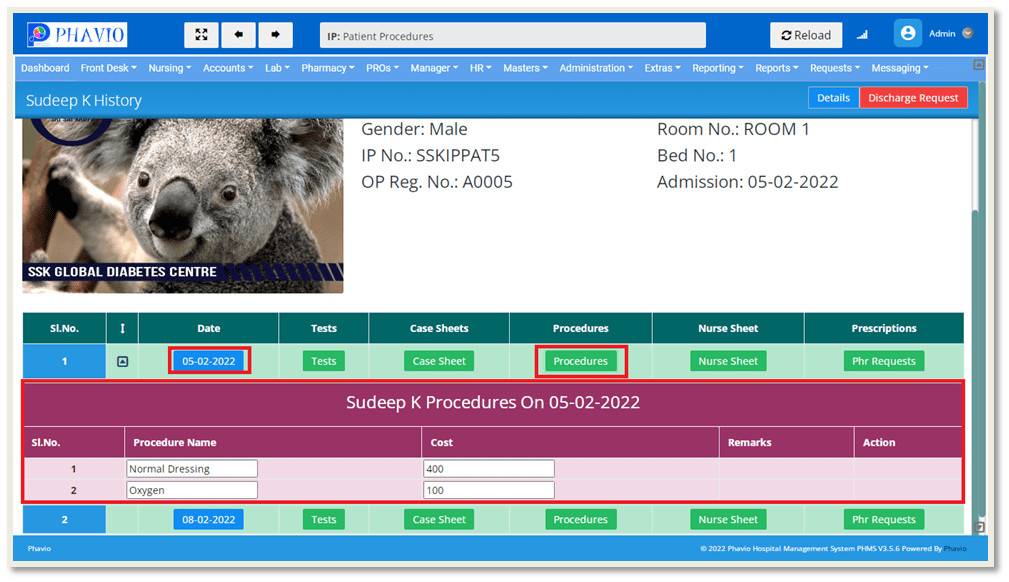Click the SSK Global Diabetes Centre image
The width and height of the screenshot is (1009, 582).
click(x=183, y=205)
